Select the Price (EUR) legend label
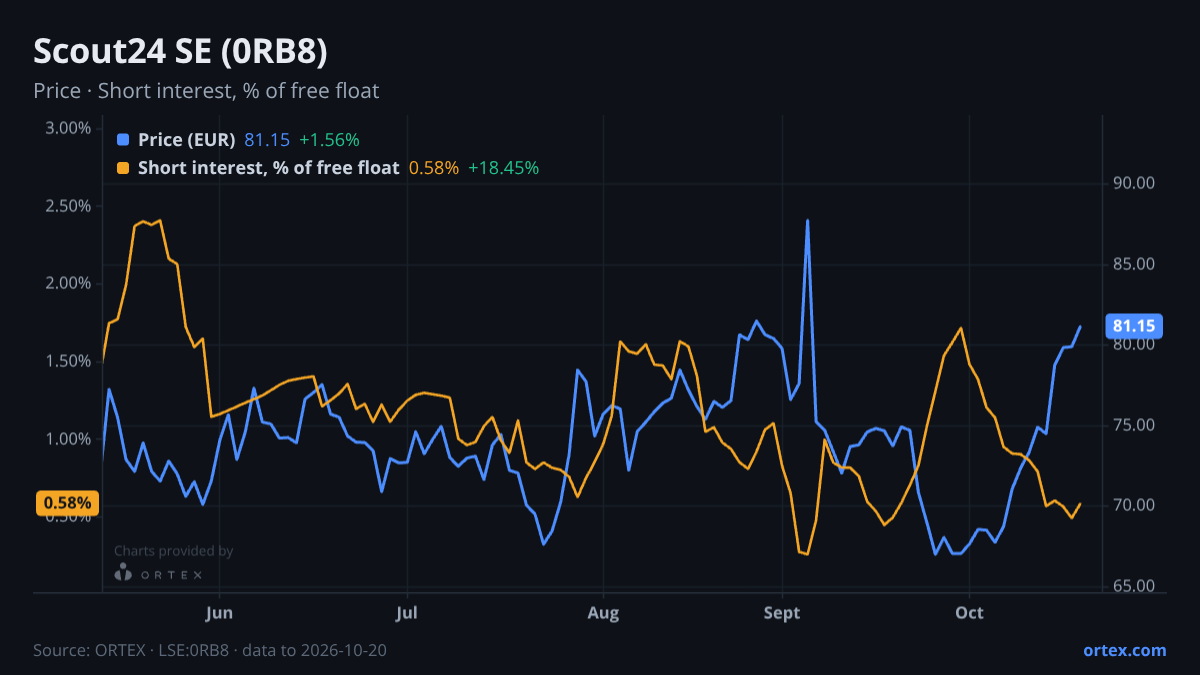The width and height of the screenshot is (1200, 675). click(x=186, y=140)
